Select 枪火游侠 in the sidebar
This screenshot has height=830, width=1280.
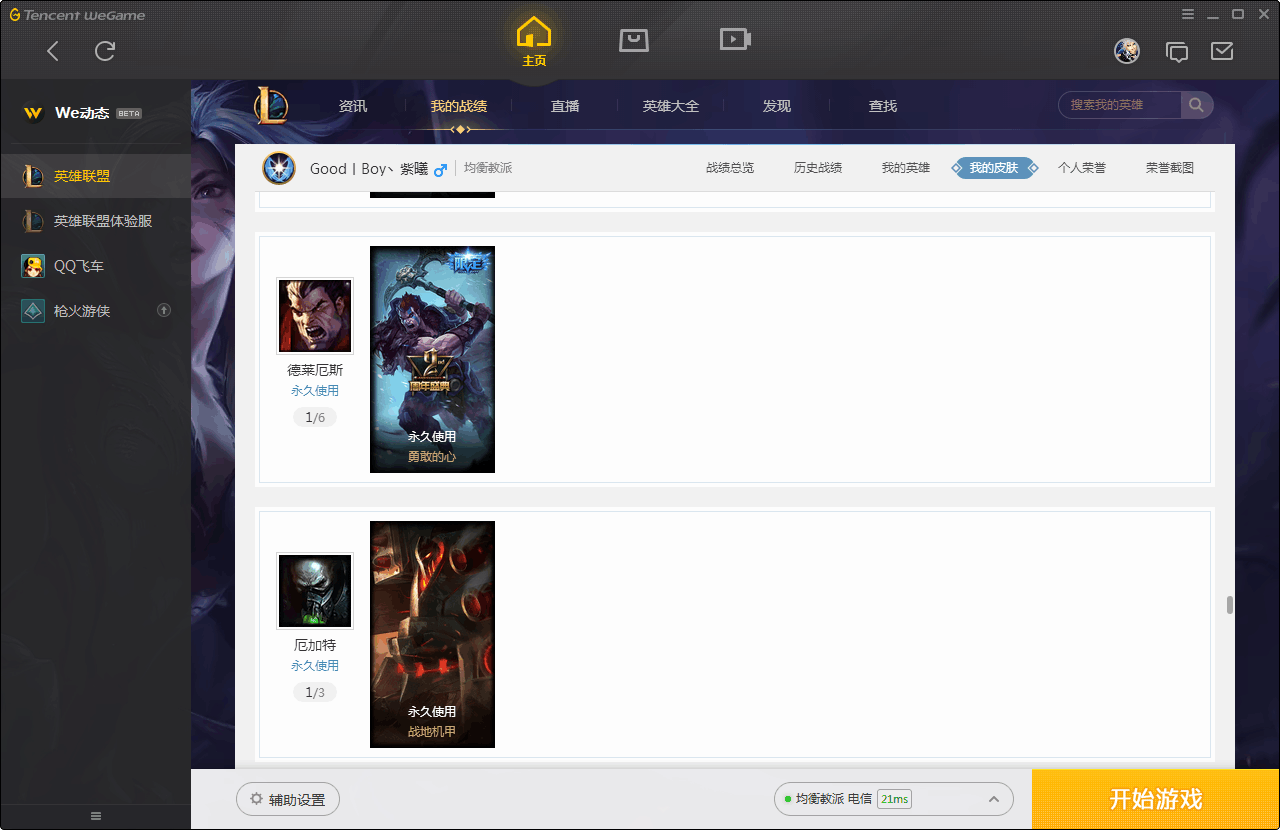click(95, 311)
